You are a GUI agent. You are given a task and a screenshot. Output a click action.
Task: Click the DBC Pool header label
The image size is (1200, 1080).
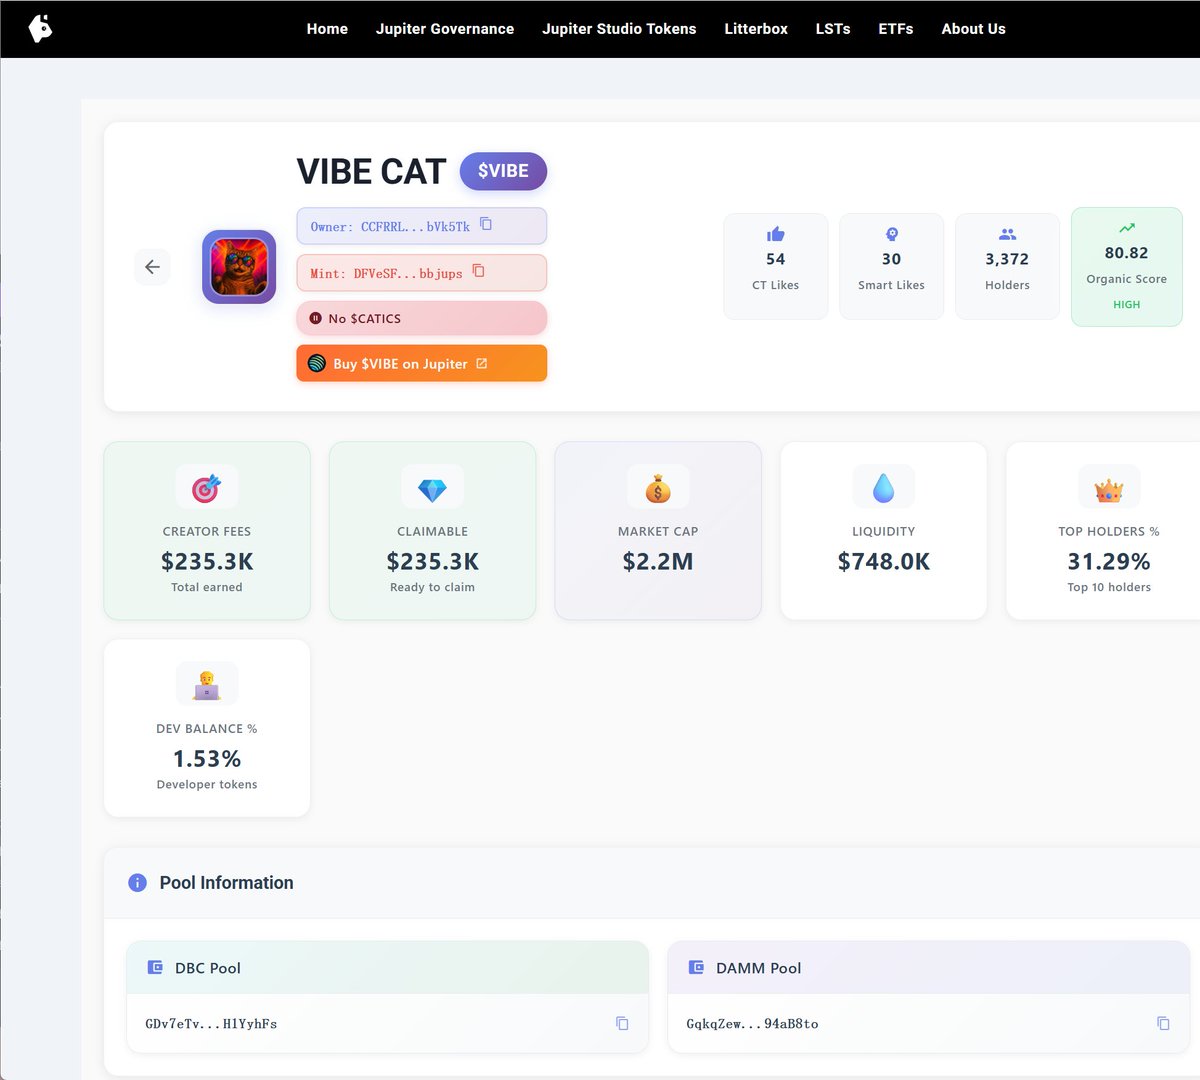coord(208,968)
